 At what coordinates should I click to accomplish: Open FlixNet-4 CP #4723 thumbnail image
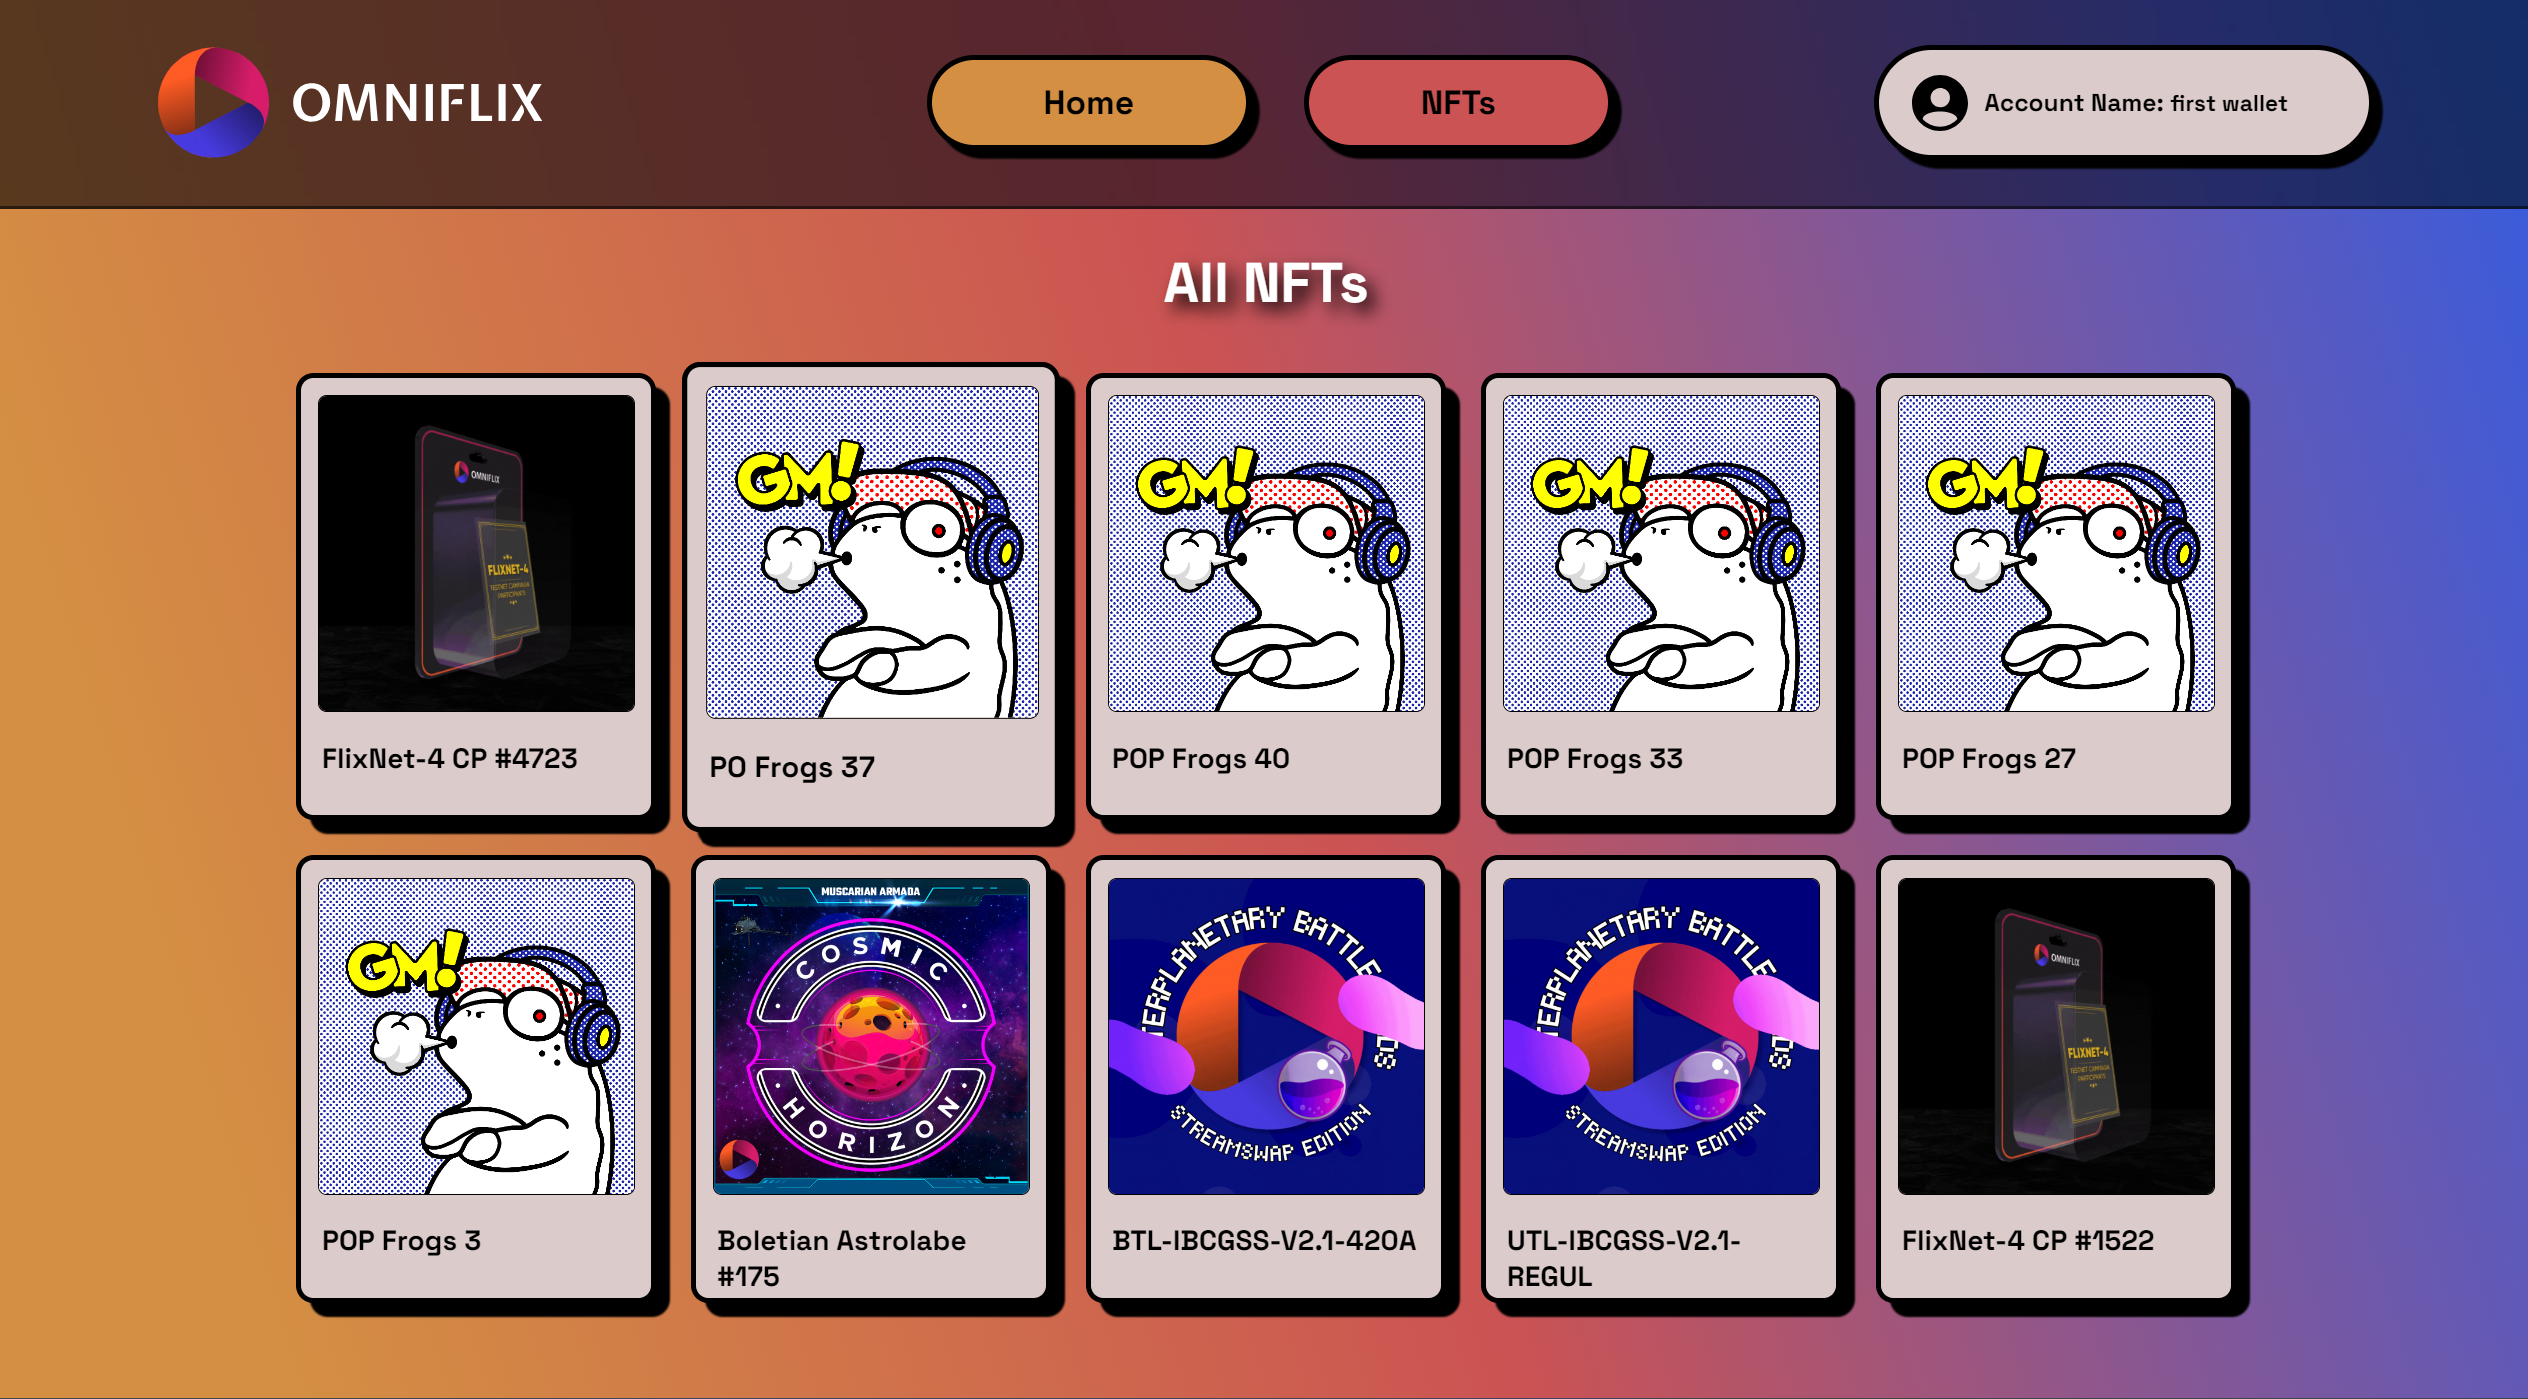[476, 553]
